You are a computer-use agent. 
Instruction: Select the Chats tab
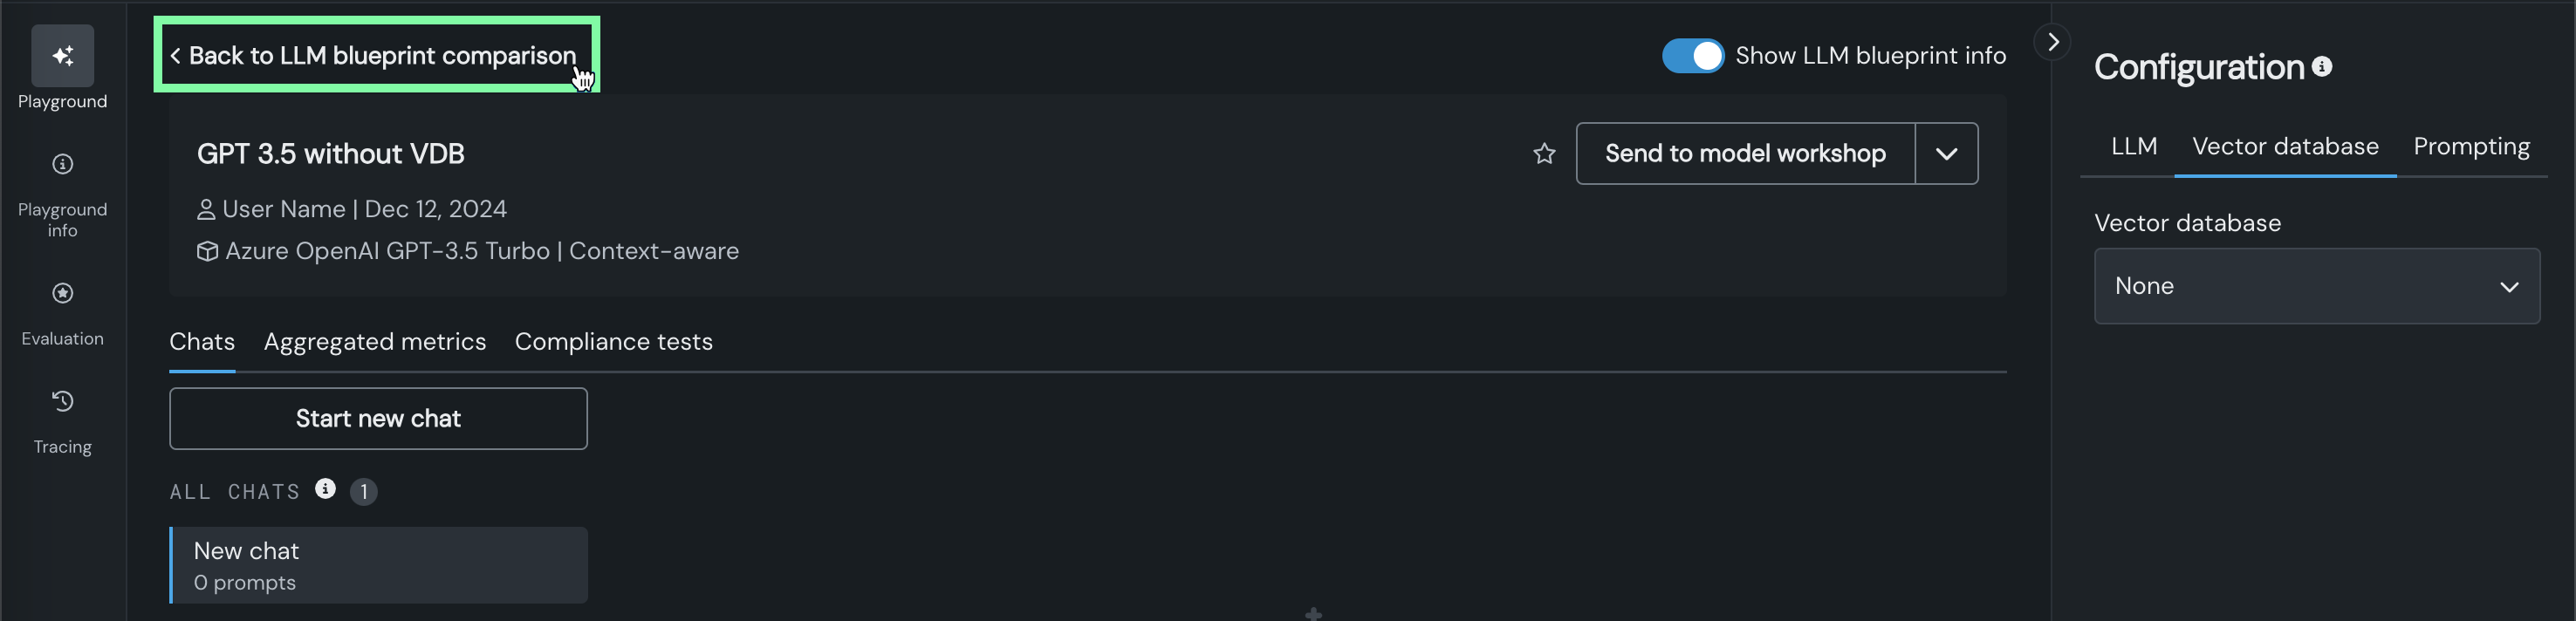(x=202, y=342)
